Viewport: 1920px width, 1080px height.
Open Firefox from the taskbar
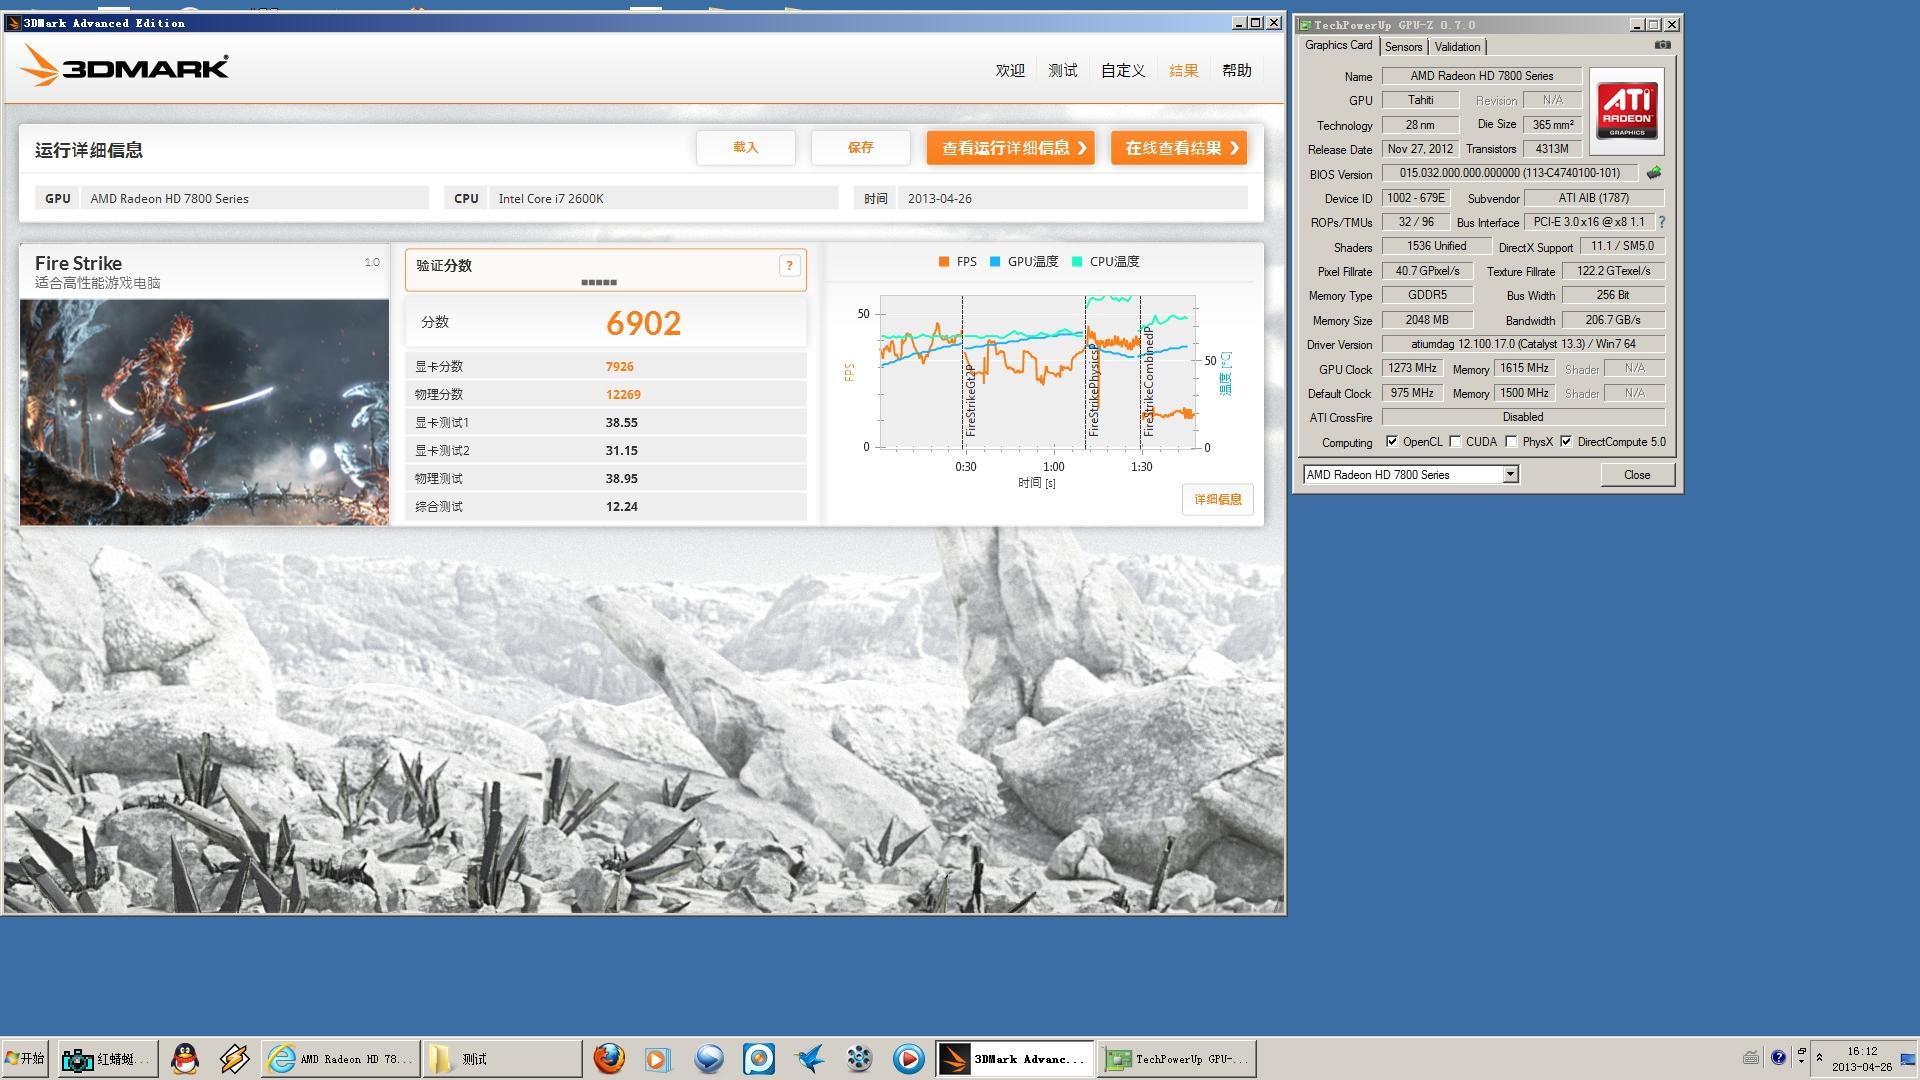tap(609, 1058)
